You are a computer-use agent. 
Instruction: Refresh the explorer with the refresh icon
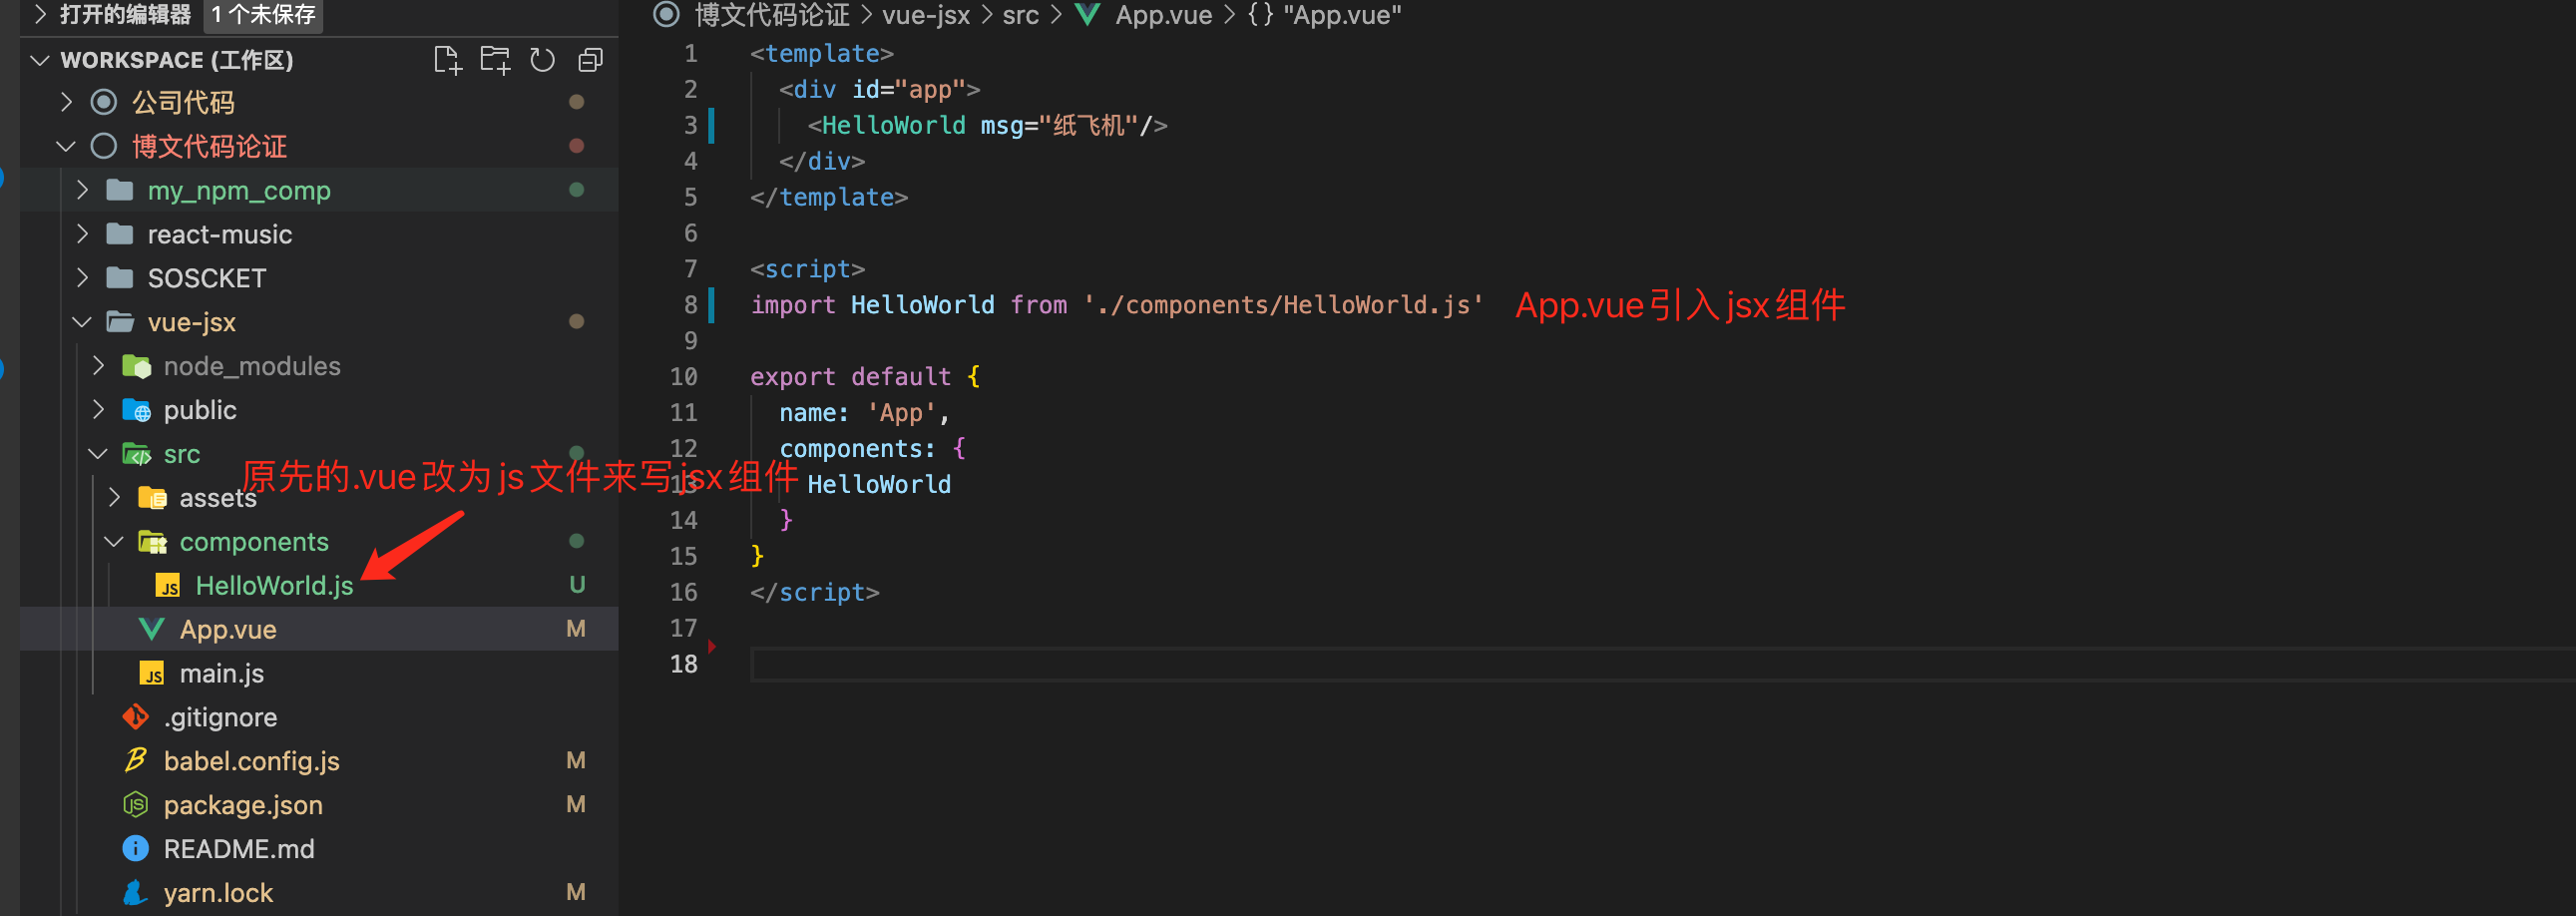click(542, 60)
